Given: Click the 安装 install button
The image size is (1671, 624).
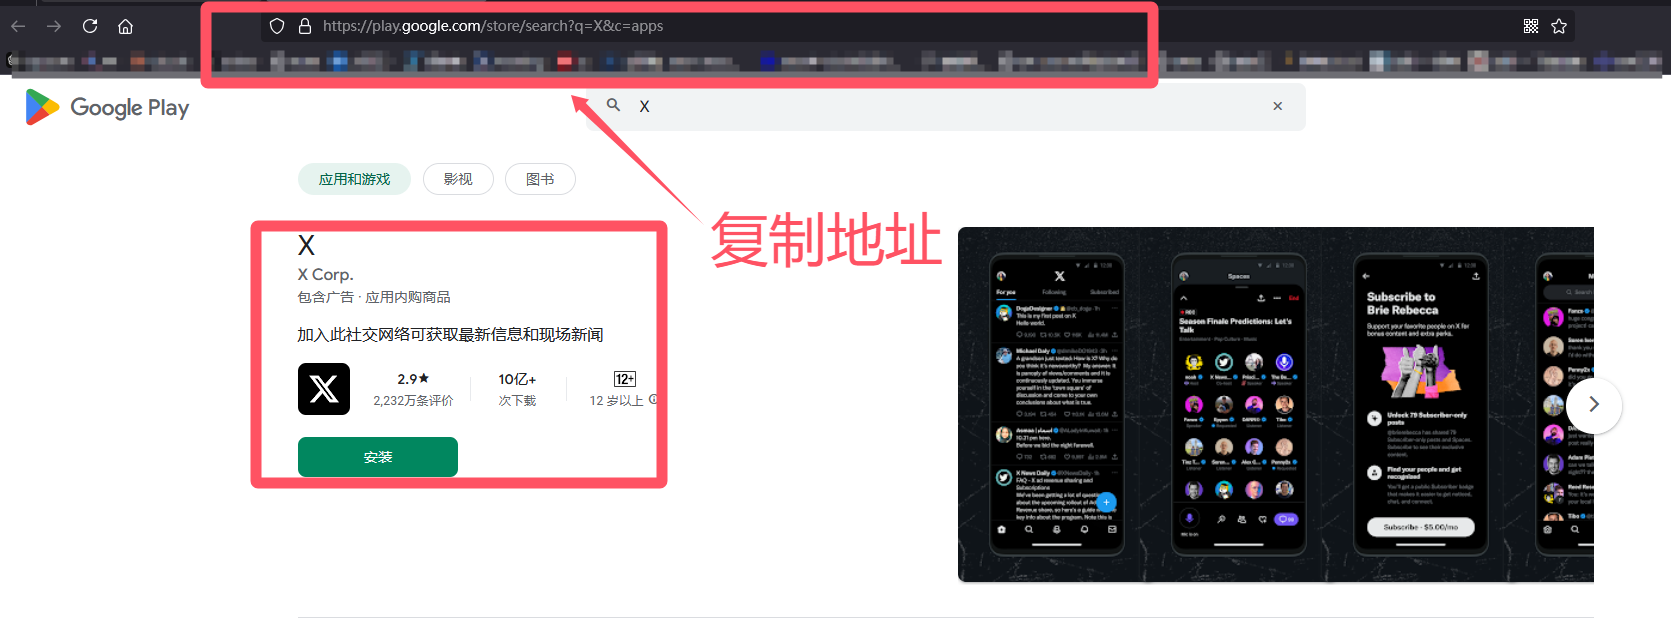Looking at the screenshot, I should [x=378, y=457].
